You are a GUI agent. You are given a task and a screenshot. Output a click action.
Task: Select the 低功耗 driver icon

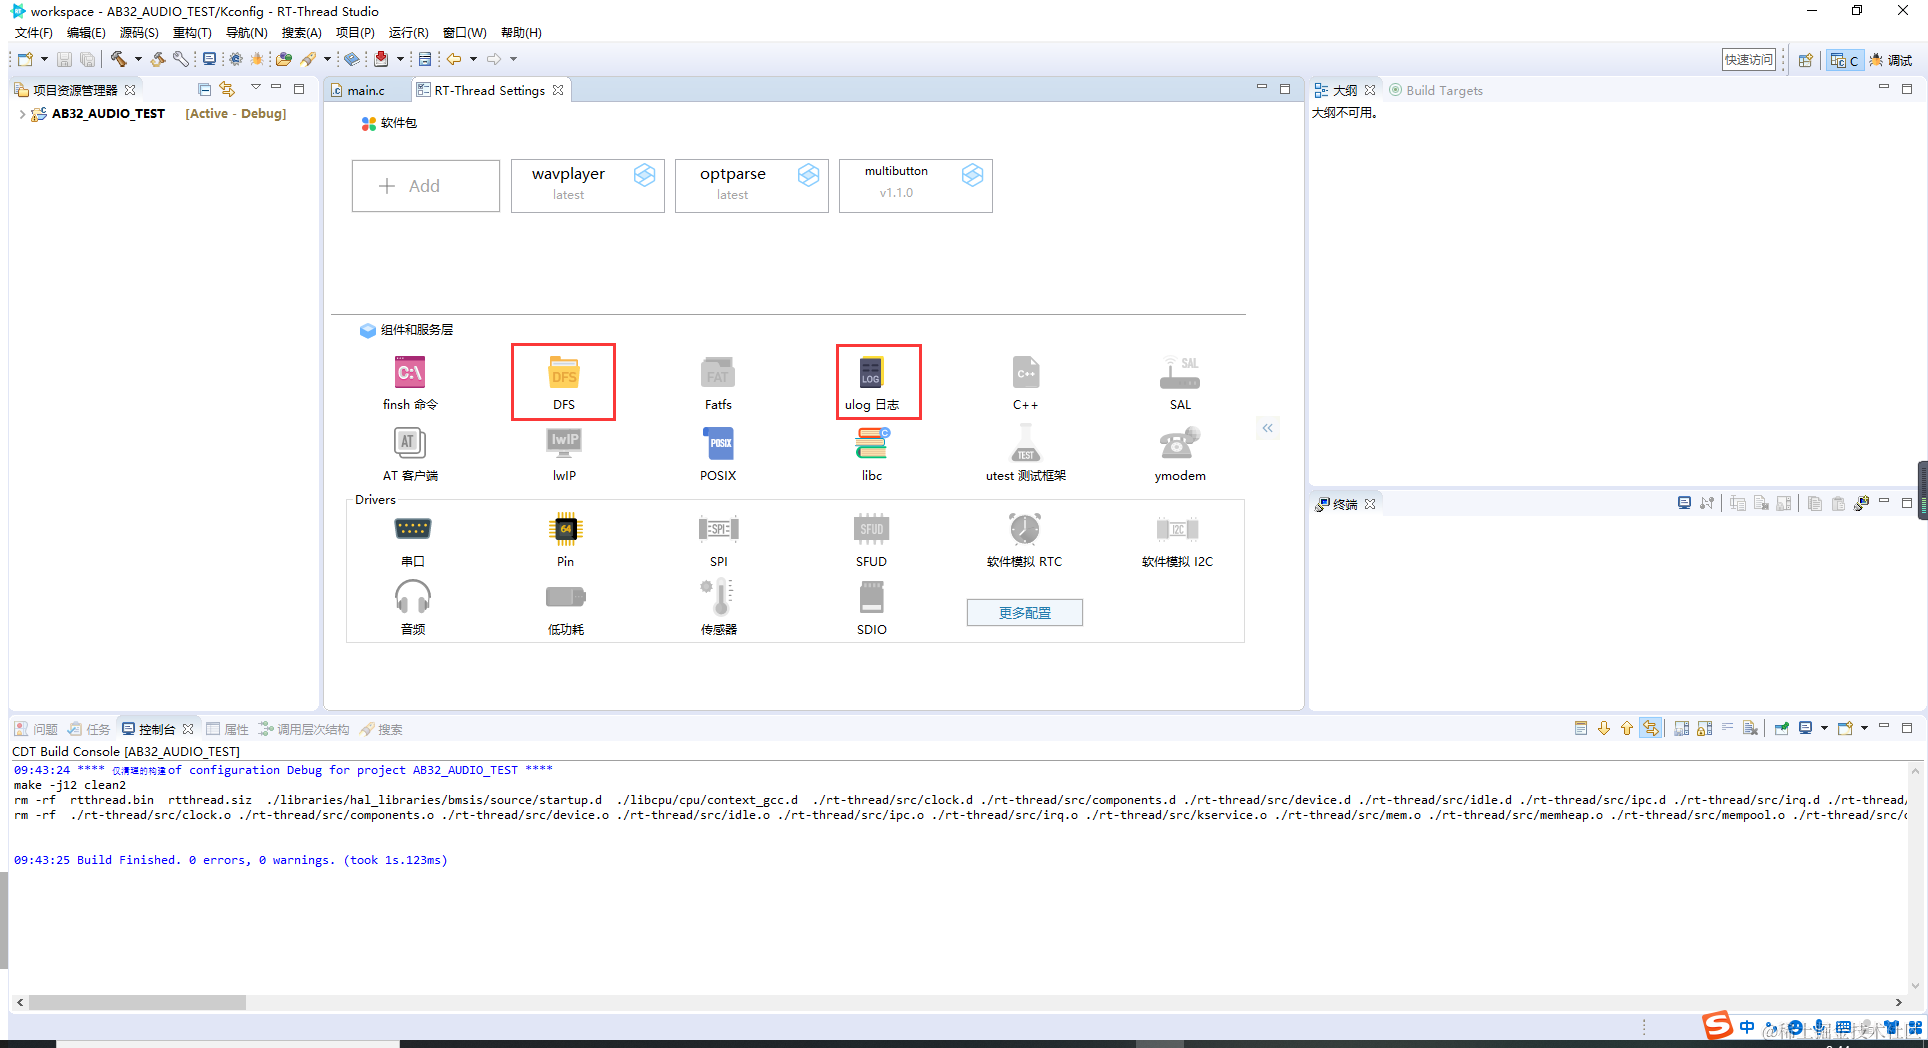(x=565, y=597)
